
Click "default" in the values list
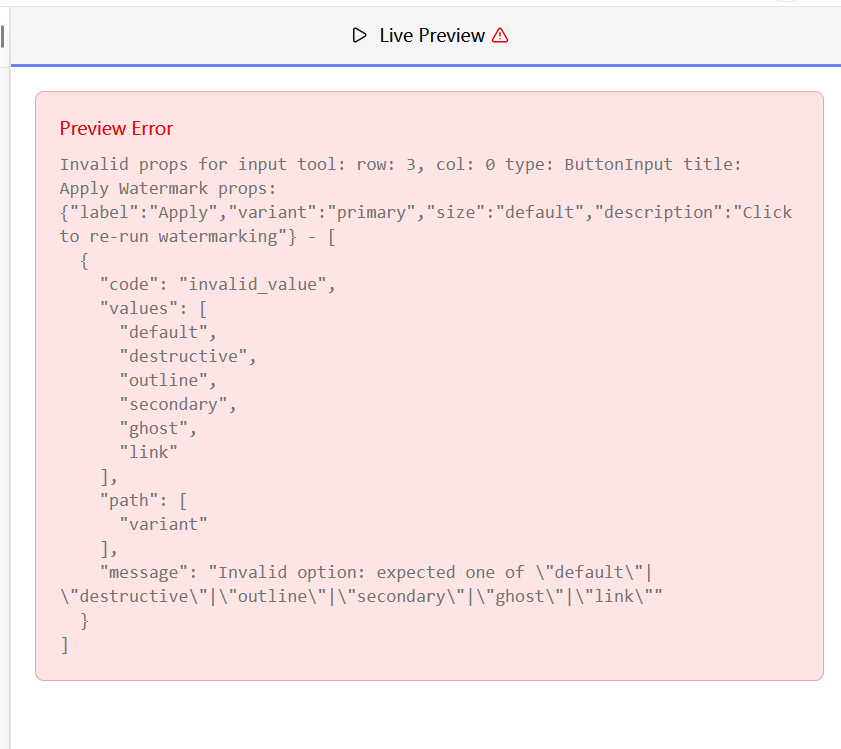click(x=167, y=332)
